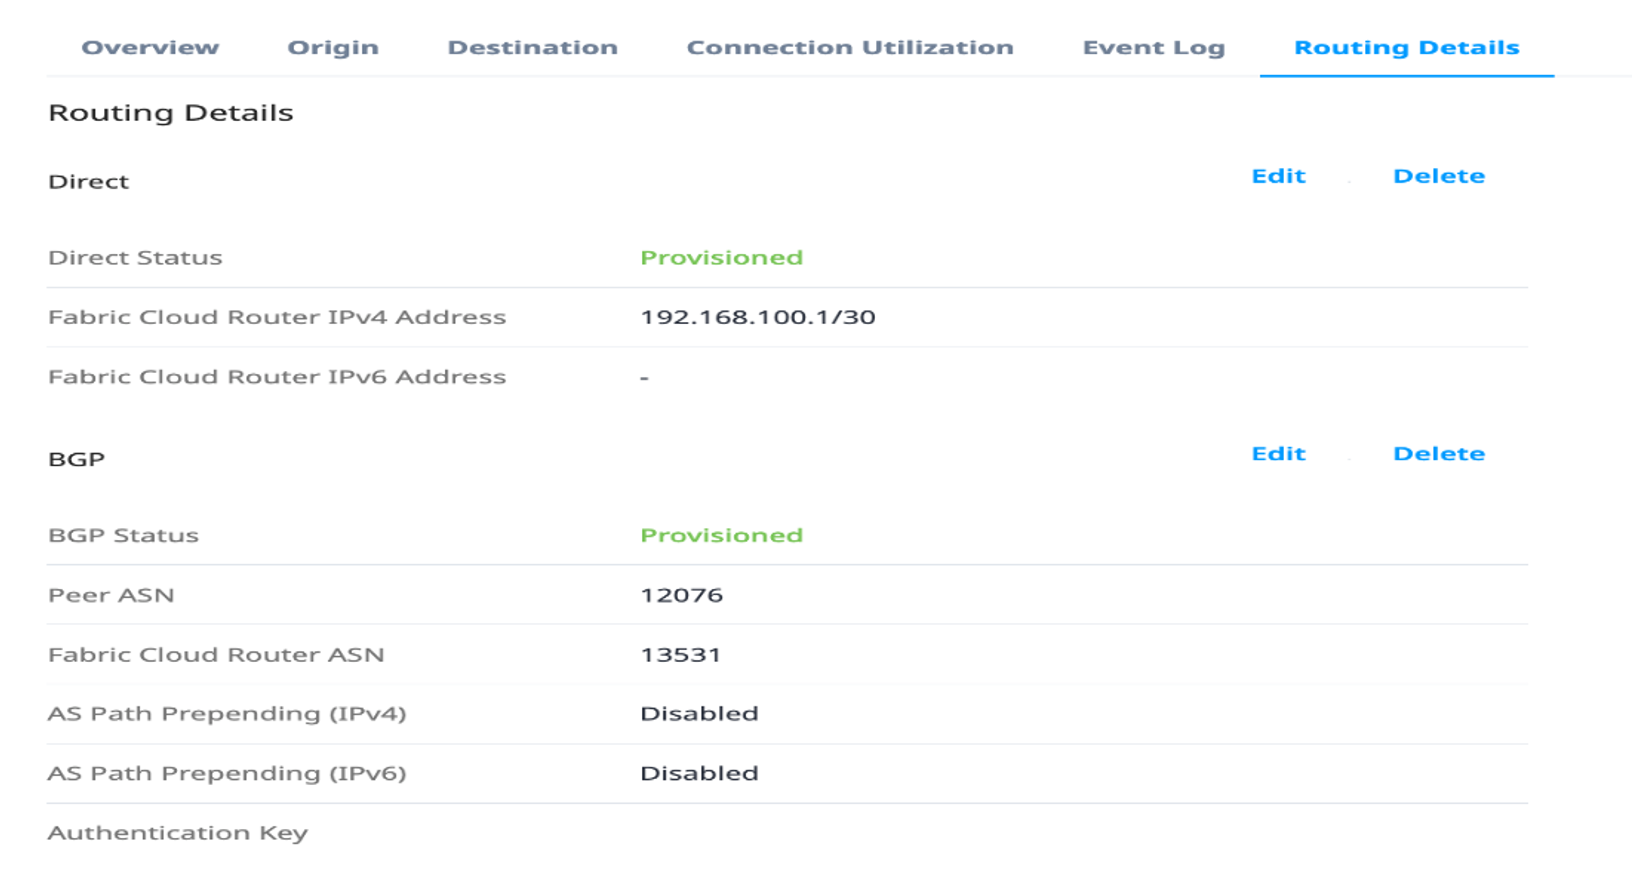Click the Routing Details page heading

(171, 113)
